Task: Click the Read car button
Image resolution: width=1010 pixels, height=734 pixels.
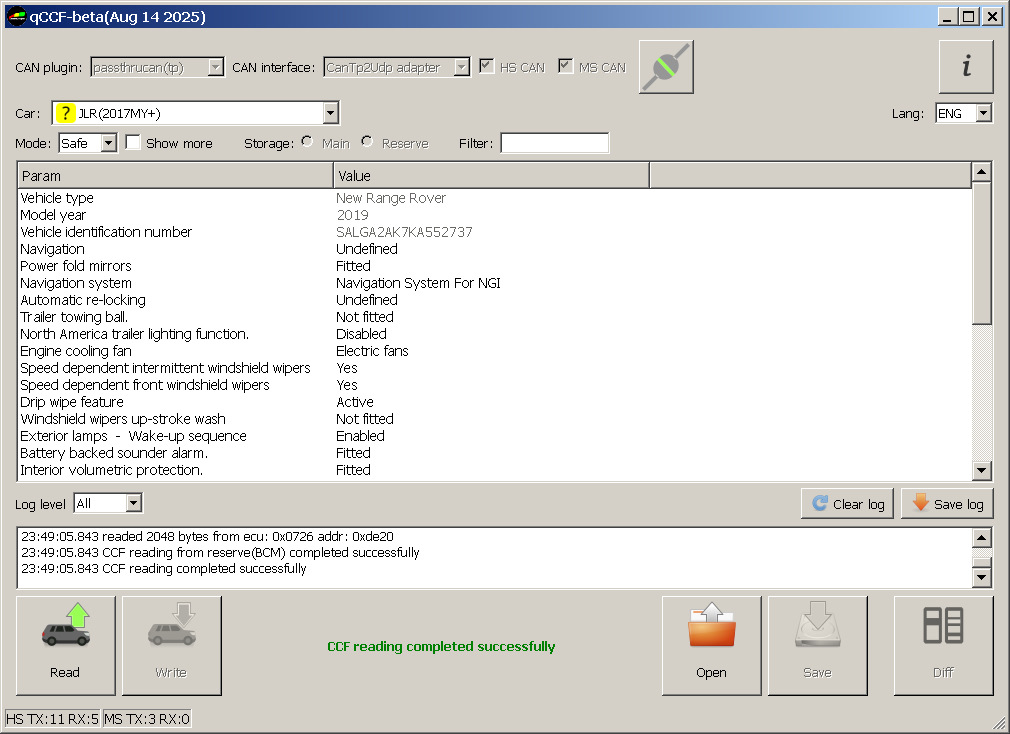Action: coord(66,645)
